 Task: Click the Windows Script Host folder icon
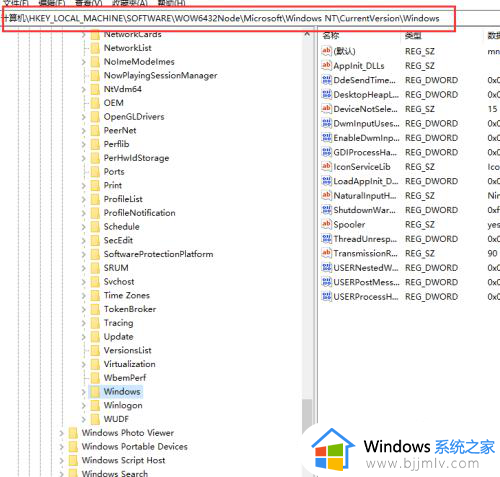pos(73,460)
